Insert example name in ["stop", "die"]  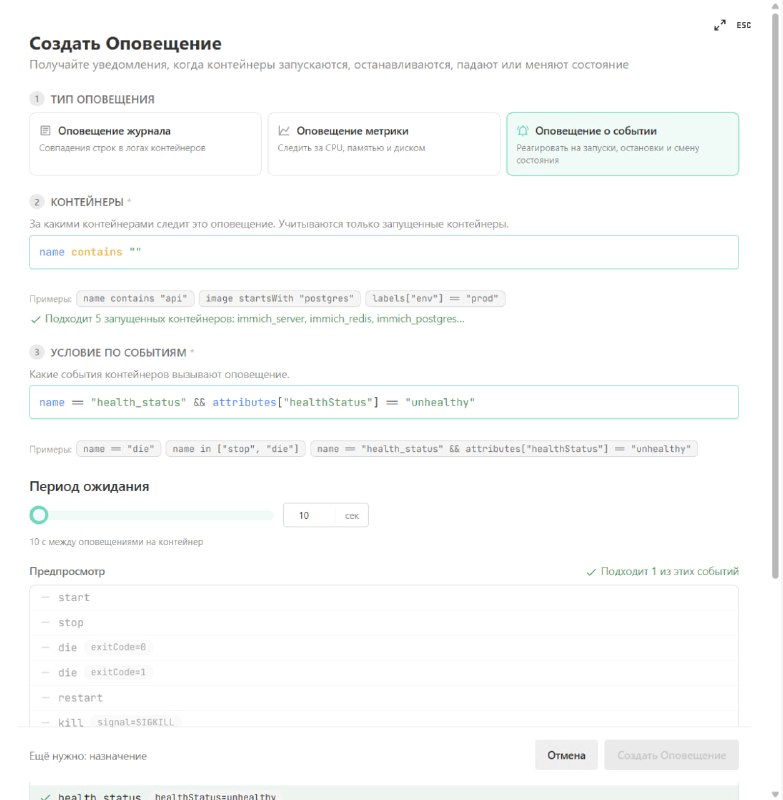tap(235, 449)
